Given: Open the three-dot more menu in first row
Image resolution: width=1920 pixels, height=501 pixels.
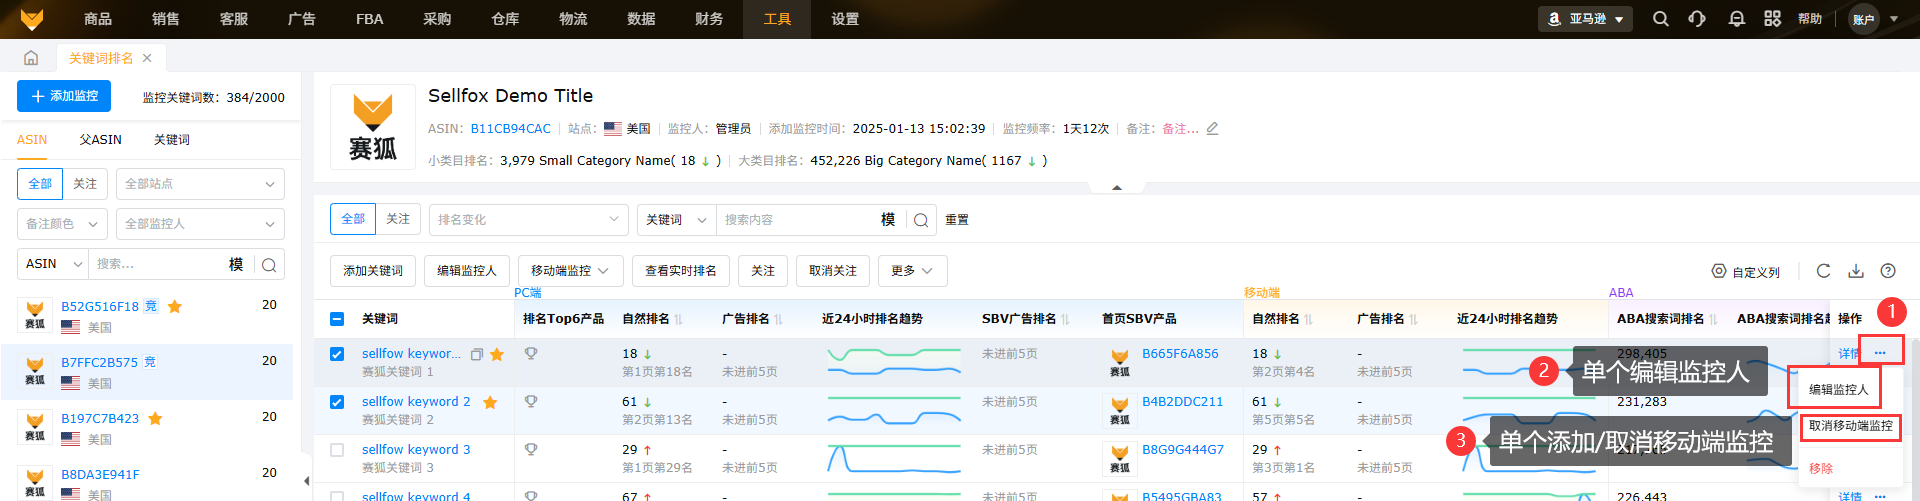Looking at the screenshot, I should (1880, 353).
